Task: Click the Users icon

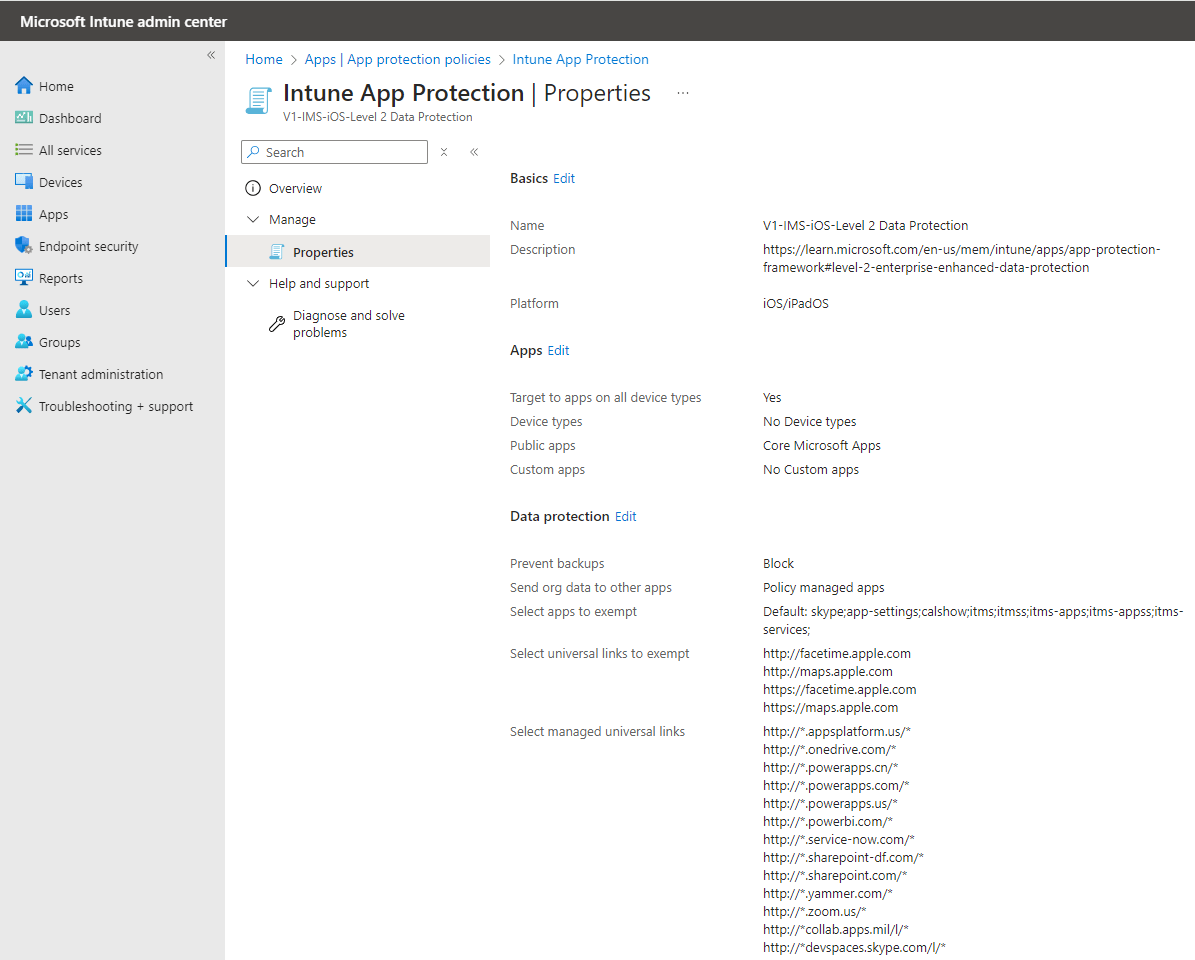Action: (x=24, y=310)
